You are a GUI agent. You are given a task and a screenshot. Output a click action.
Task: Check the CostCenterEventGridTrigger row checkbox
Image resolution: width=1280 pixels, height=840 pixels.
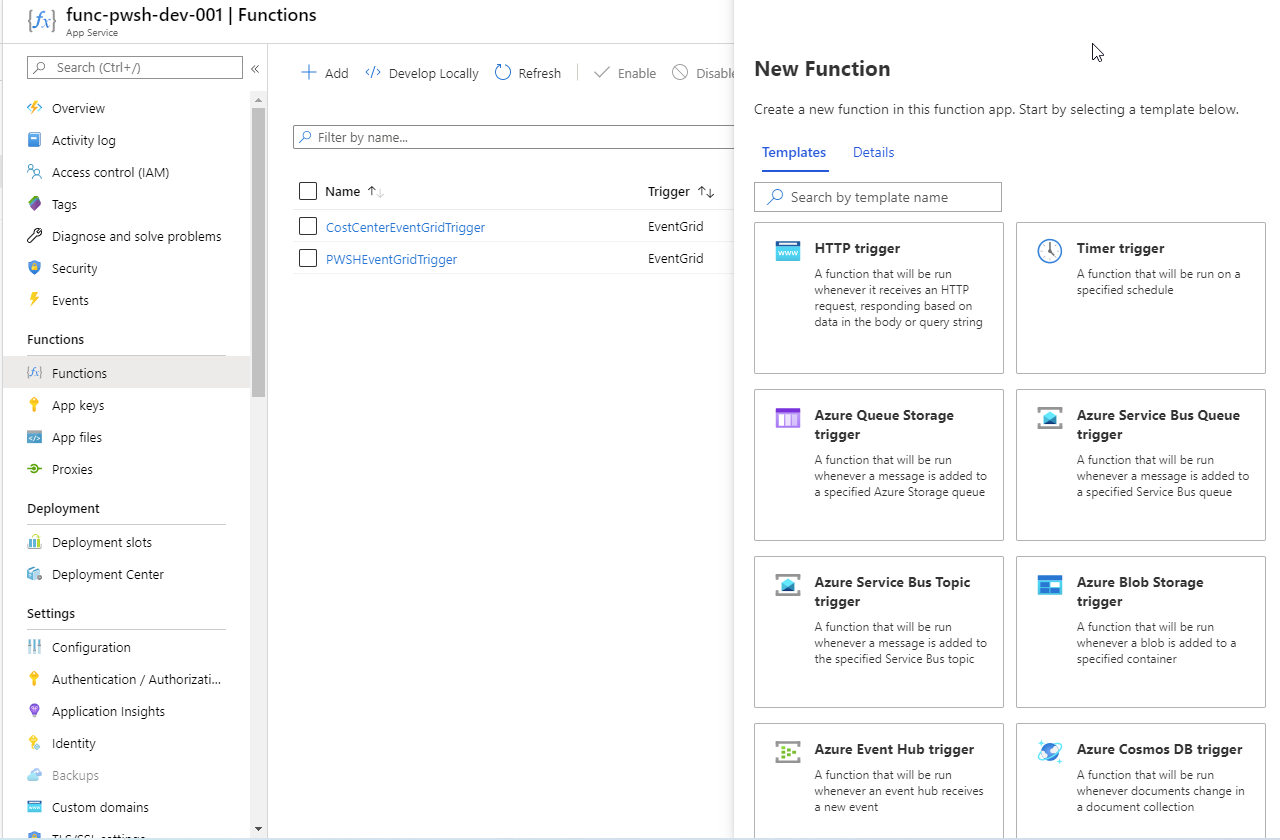click(x=308, y=227)
